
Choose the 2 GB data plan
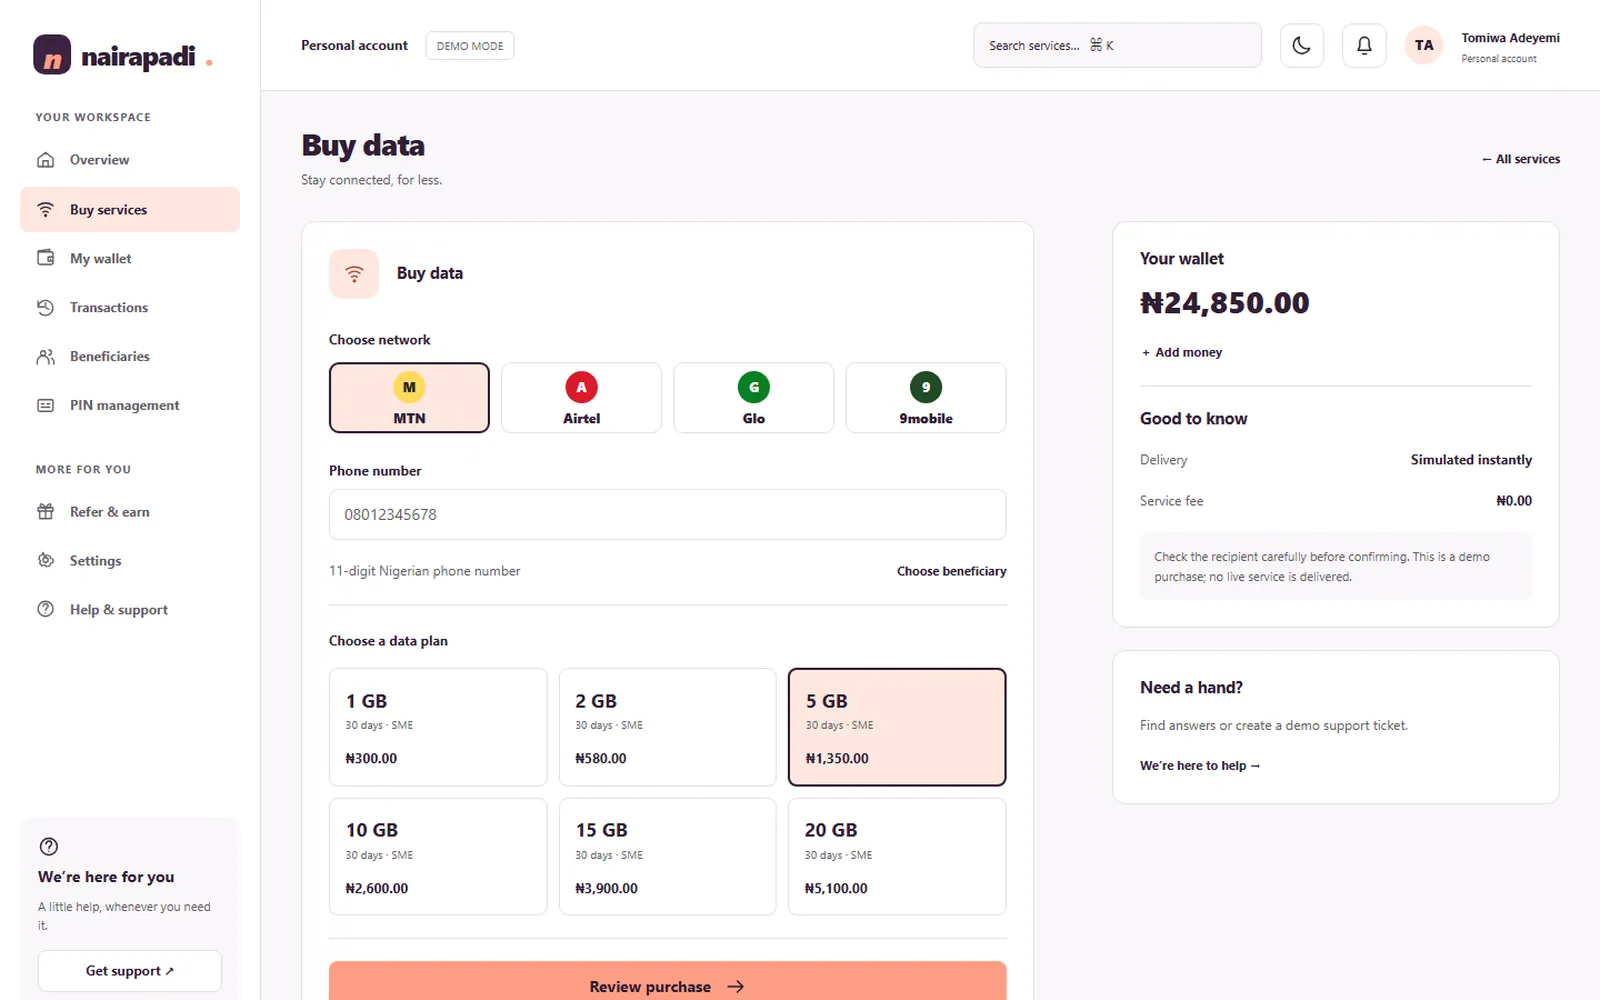tap(667, 727)
